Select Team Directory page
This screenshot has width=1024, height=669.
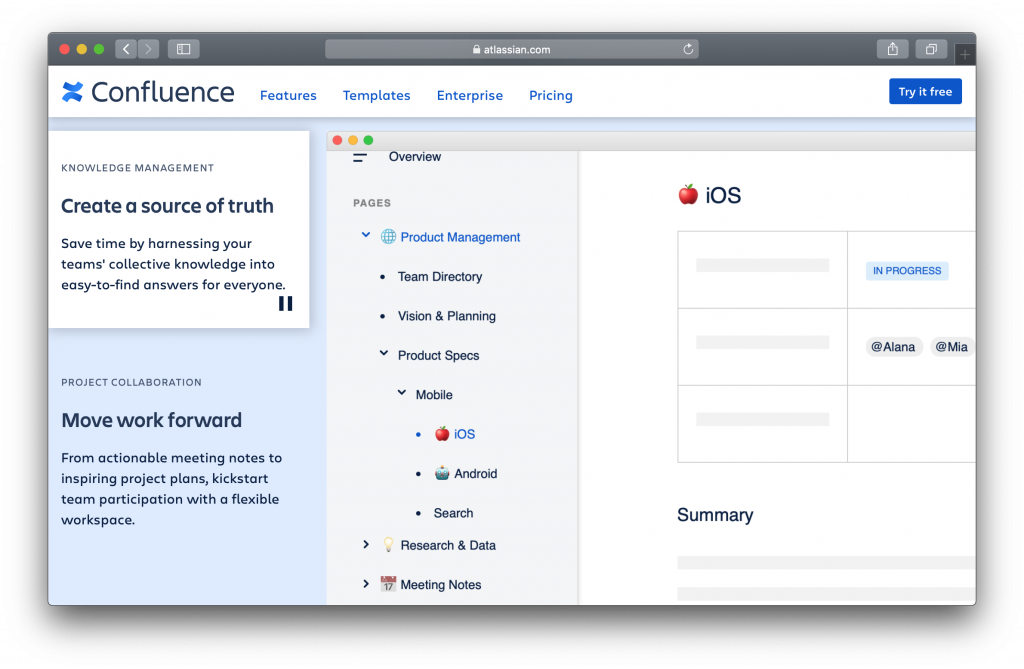pyautogui.click(x=440, y=276)
